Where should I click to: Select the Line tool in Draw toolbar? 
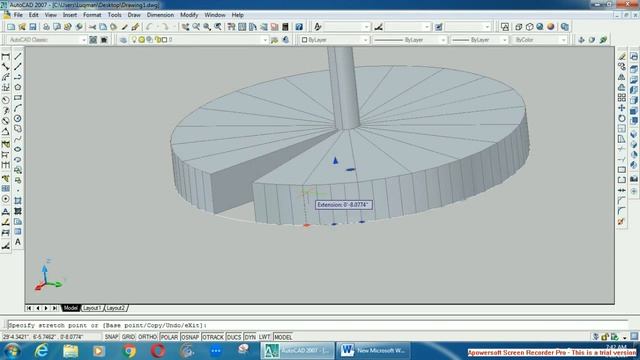(x=18, y=56)
